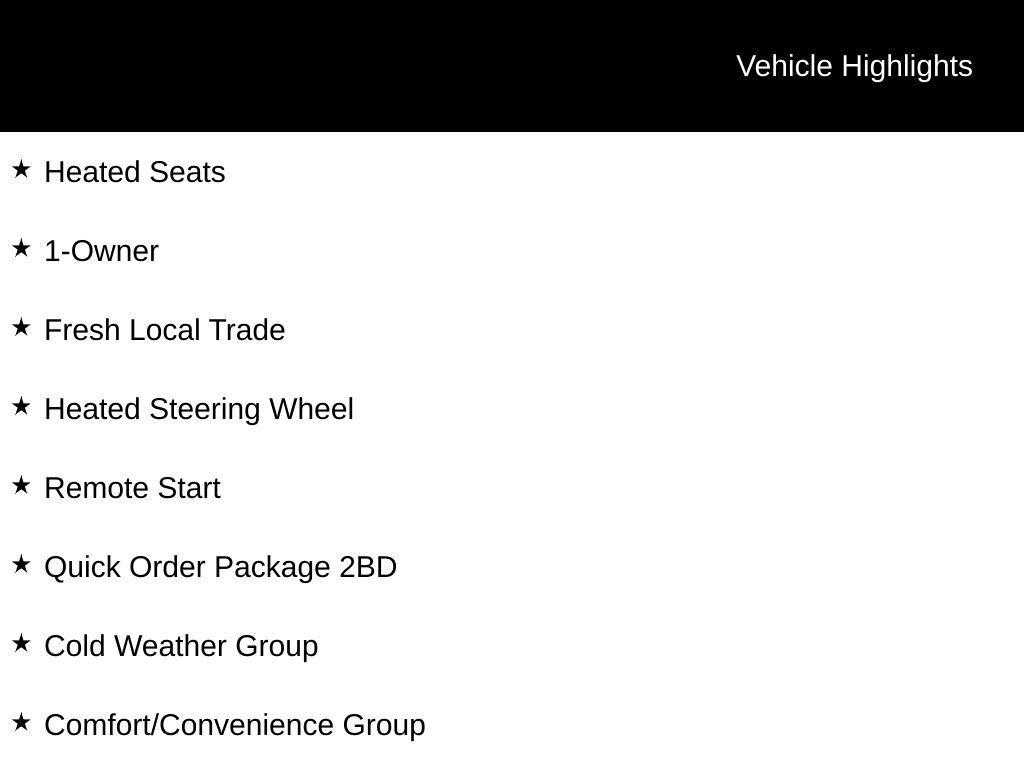Click the words Quick Order Package

pyautogui.click(x=188, y=567)
